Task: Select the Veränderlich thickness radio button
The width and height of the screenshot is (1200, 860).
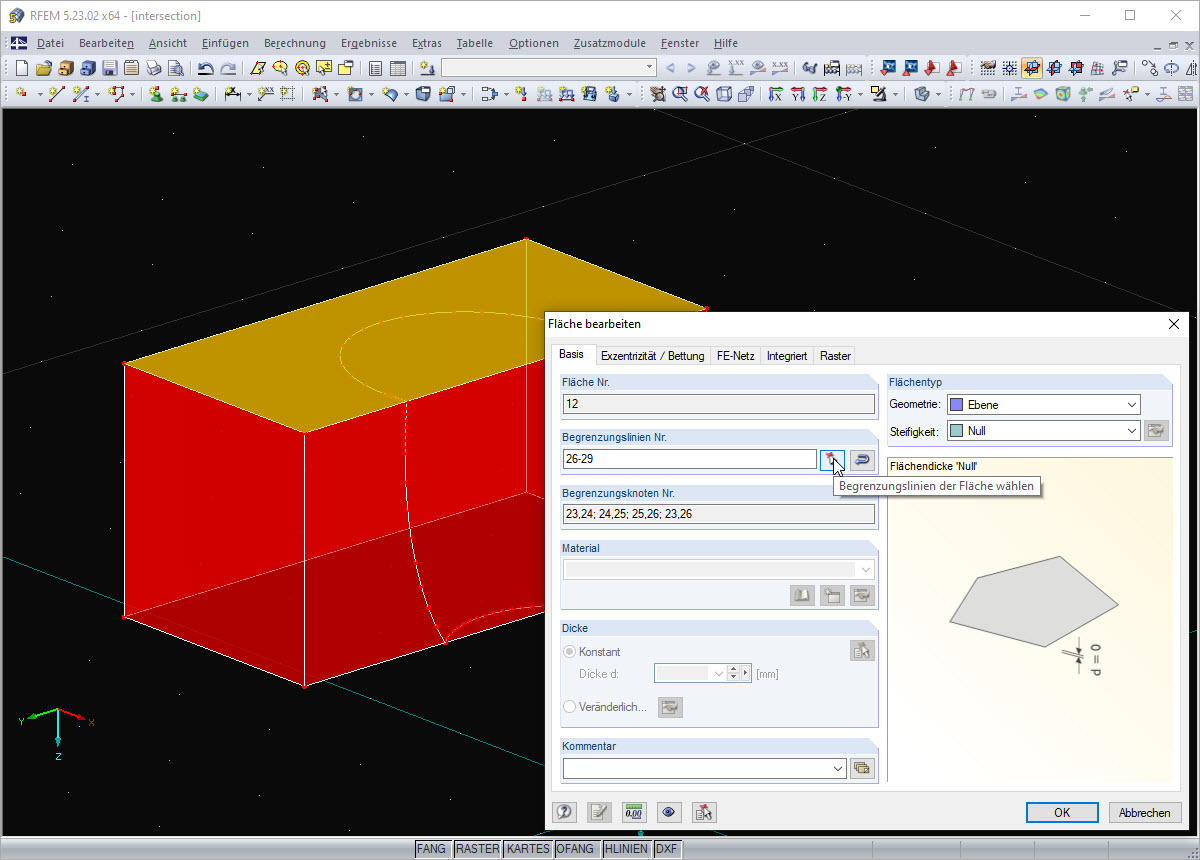Action: [570, 707]
